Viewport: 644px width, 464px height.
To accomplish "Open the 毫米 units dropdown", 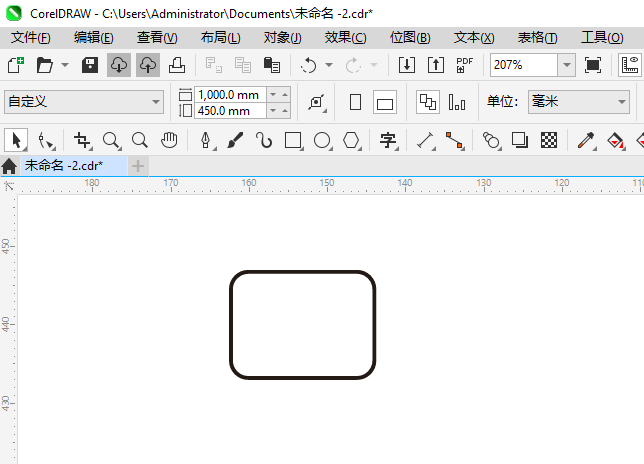I will tap(620, 102).
